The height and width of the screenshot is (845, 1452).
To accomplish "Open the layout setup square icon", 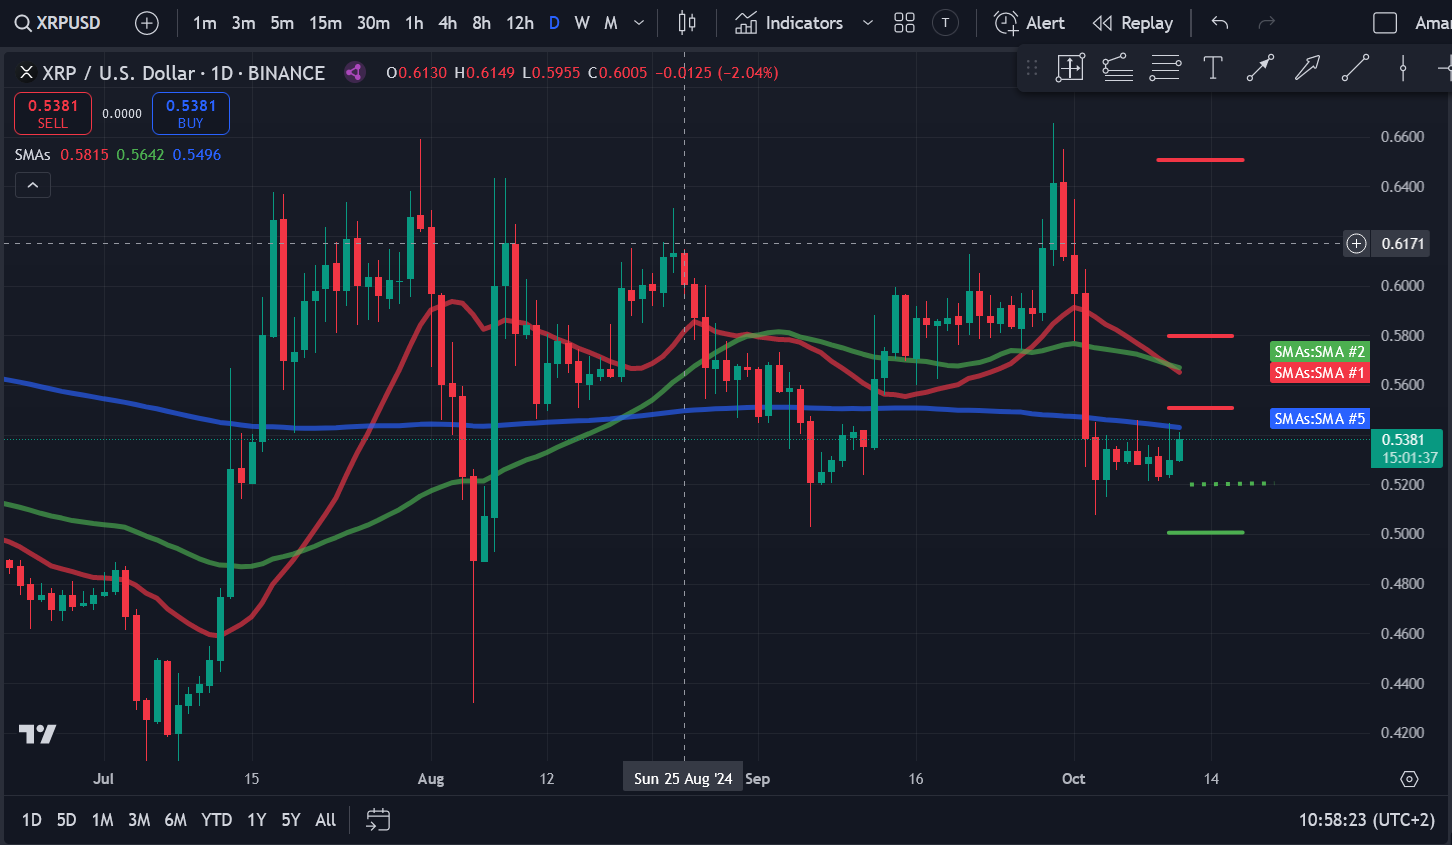I will tap(1385, 22).
